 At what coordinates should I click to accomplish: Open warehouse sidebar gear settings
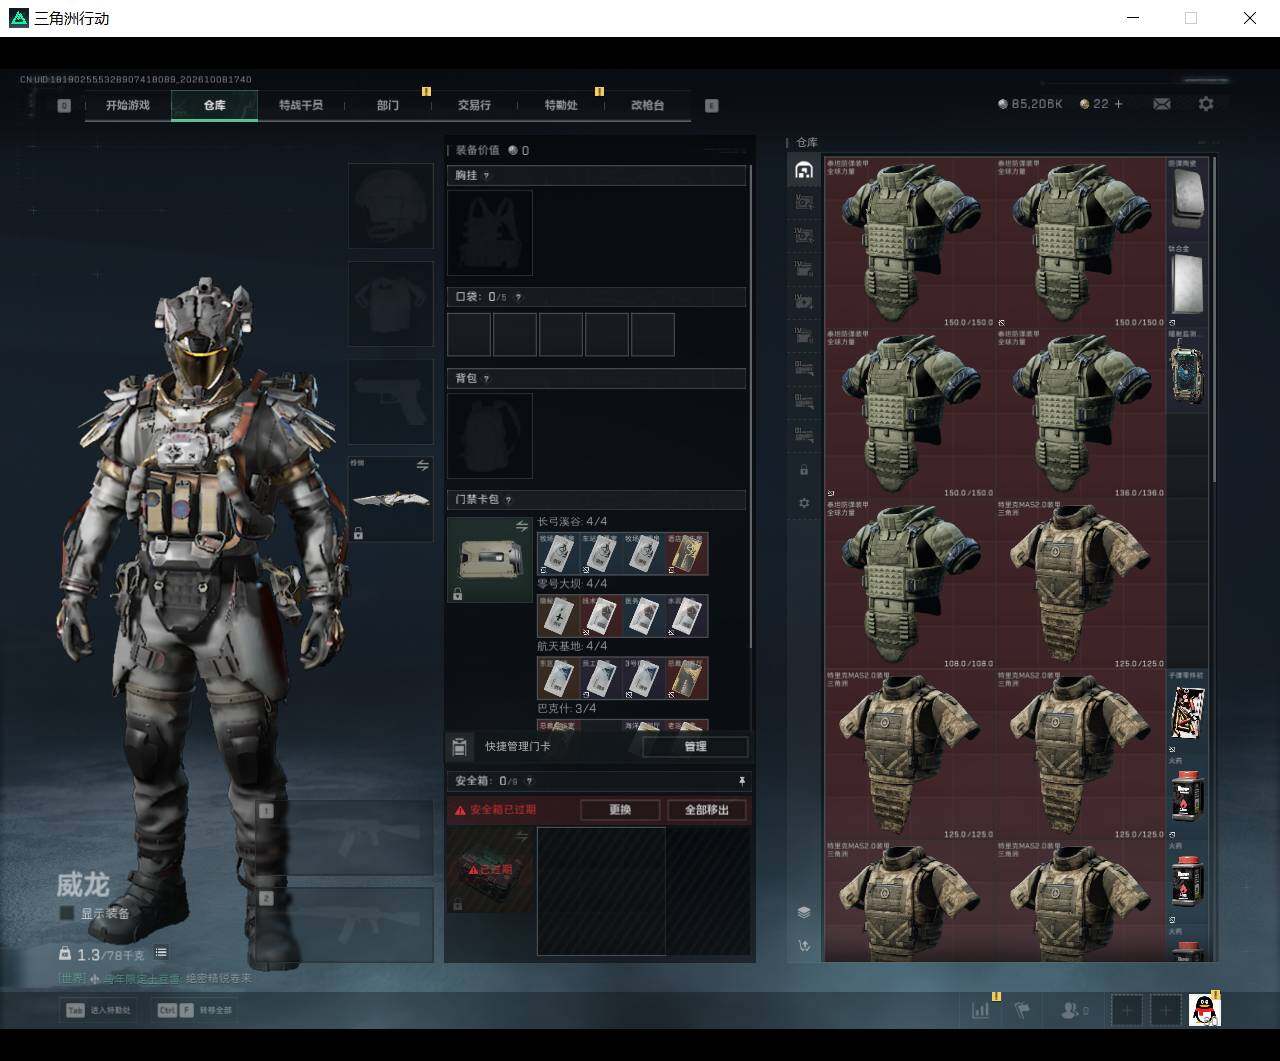click(804, 503)
